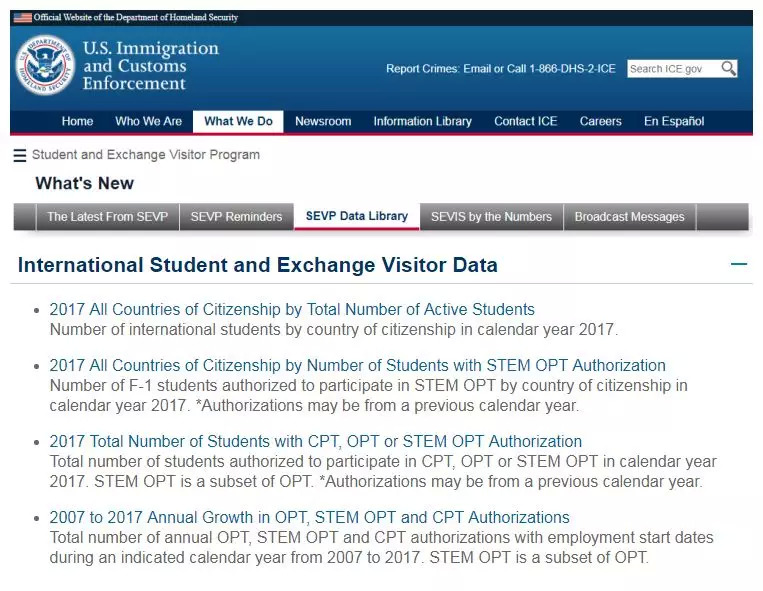Image resolution: width=763 pixels, height=591 pixels.
Task: Click the search magnifying glass icon
Action: [729, 69]
